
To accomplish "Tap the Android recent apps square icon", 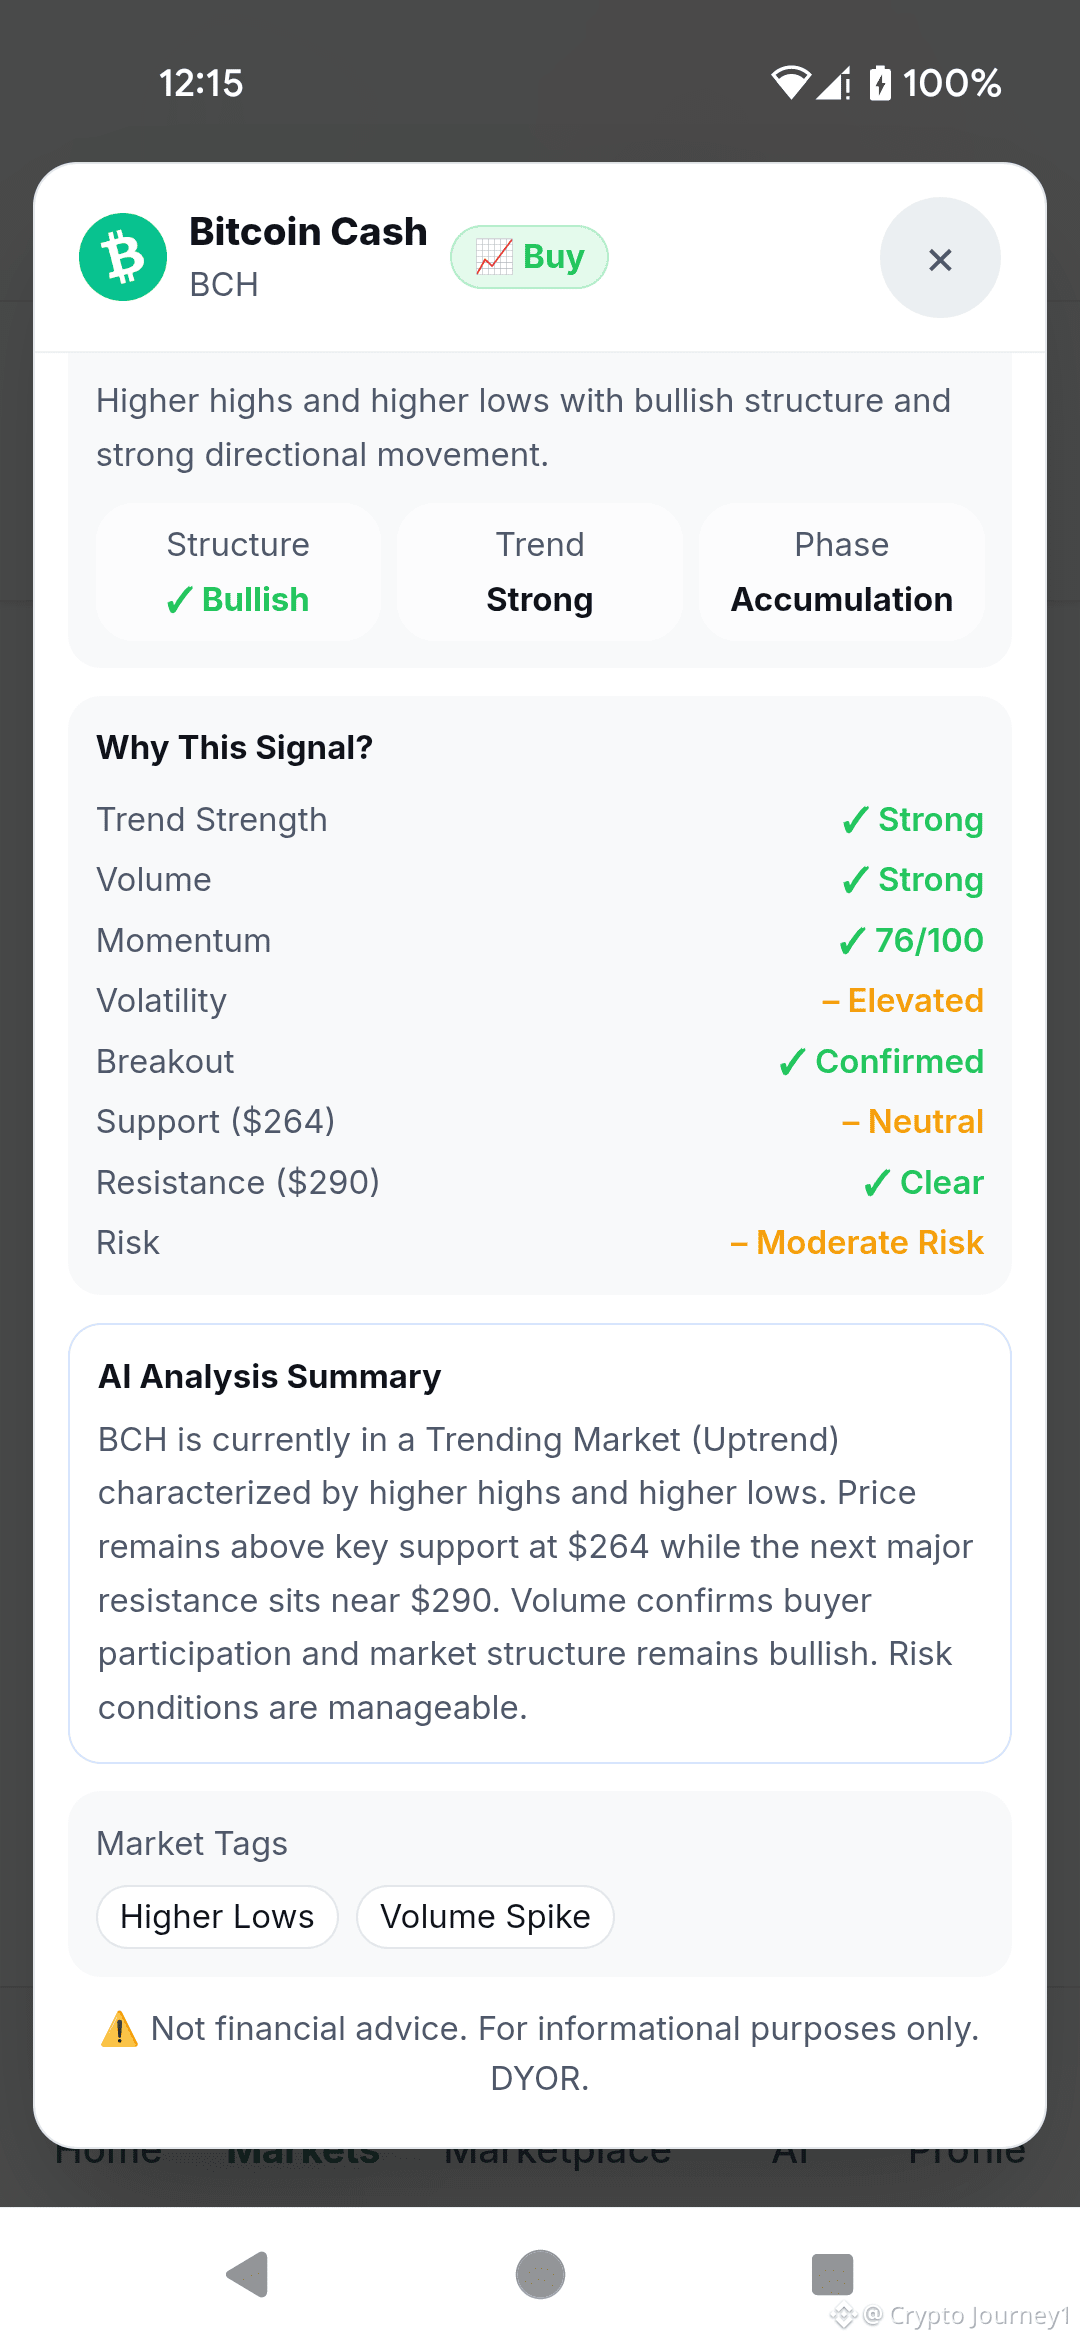I will click(x=832, y=2275).
